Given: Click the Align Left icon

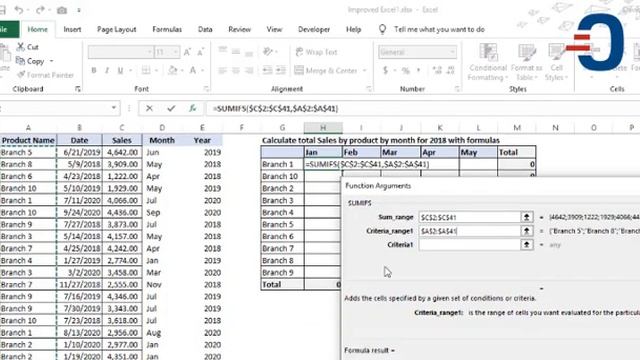Looking at the screenshot, I should click(x=222, y=70).
